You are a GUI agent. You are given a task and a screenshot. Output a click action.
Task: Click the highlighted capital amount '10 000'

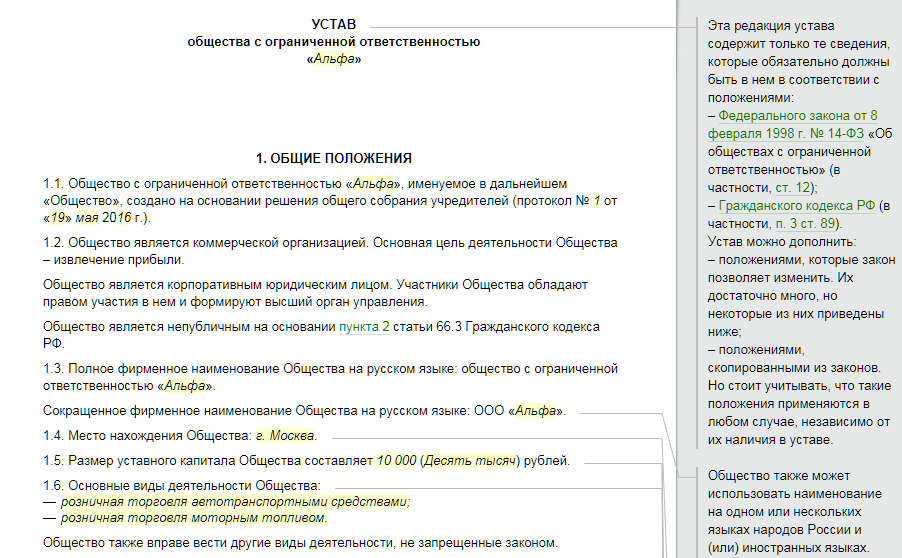pos(396,461)
